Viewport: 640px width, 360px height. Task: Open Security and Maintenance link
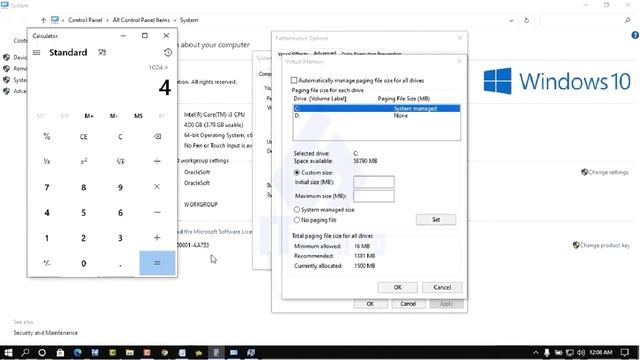[45, 333]
